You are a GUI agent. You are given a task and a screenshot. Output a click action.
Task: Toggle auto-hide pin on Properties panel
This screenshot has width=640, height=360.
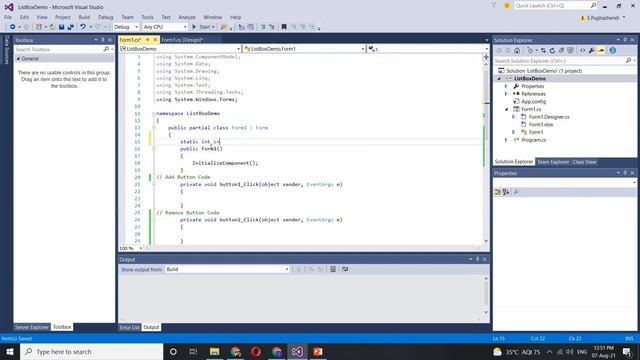pos(625,173)
